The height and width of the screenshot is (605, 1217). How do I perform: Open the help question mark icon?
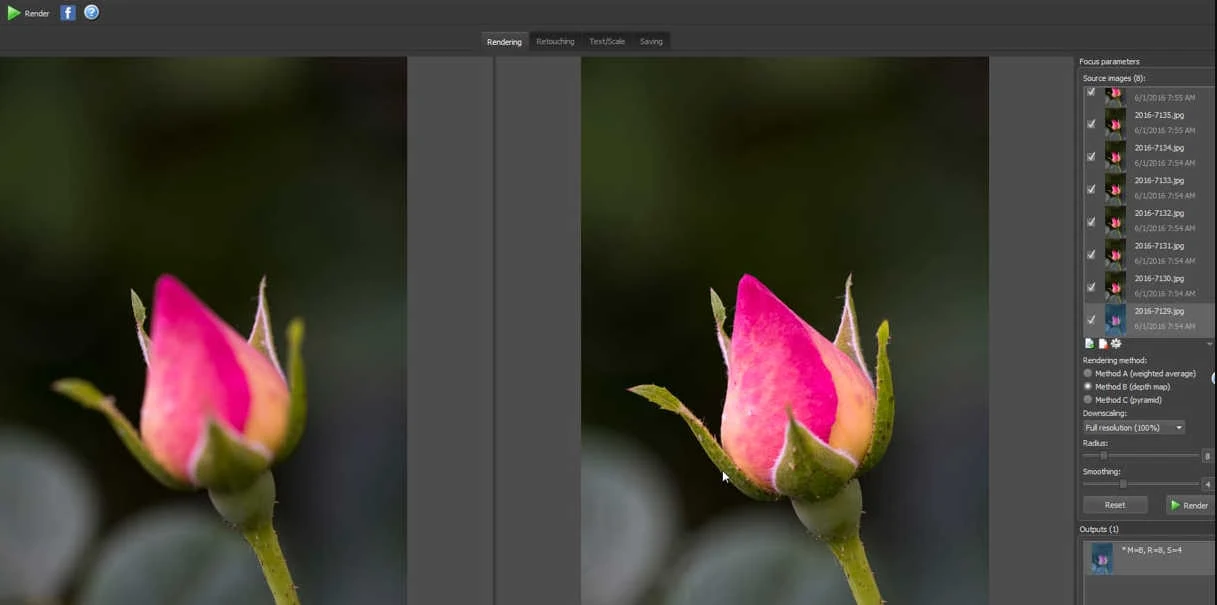point(92,13)
